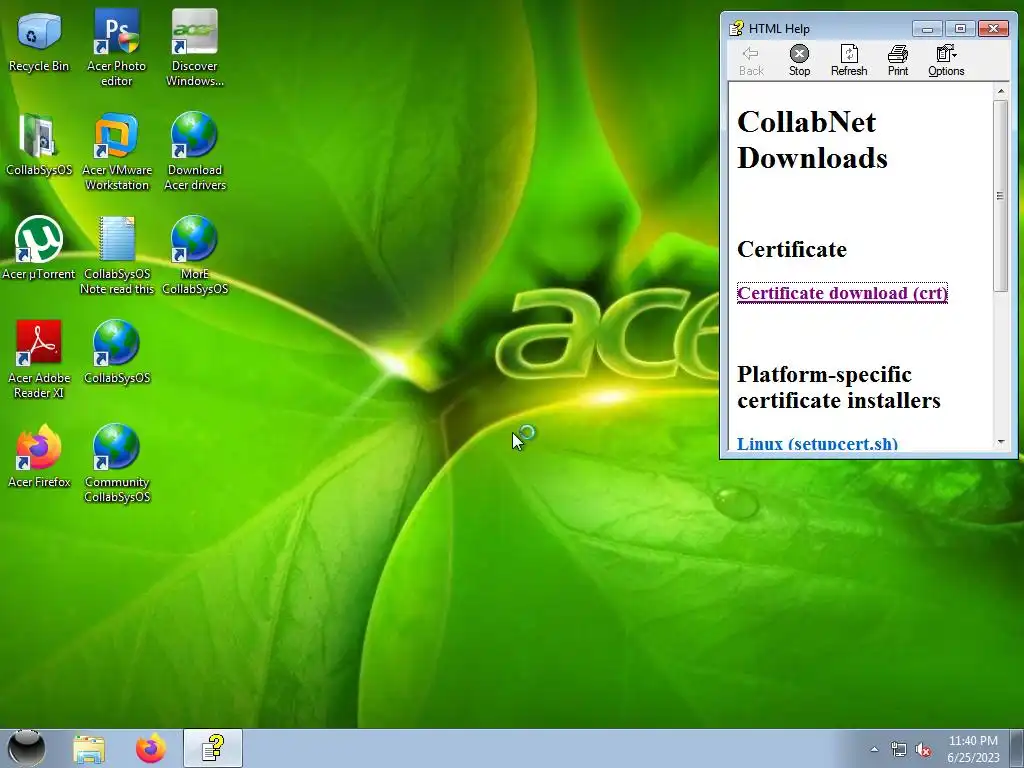Open Windows Explorer from taskbar
The width and height of the screenshot is (1024, 768).
pos(89,748)
